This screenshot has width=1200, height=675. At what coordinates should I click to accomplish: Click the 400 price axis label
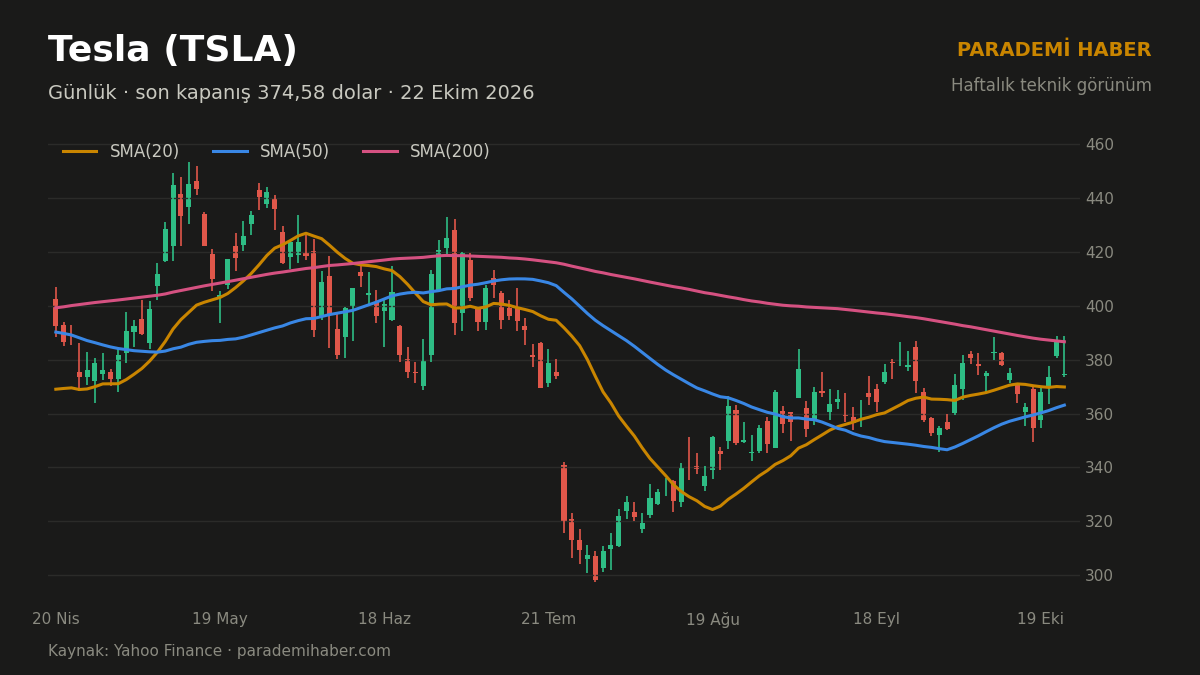pyautogui.click(x=1100, y=306)
